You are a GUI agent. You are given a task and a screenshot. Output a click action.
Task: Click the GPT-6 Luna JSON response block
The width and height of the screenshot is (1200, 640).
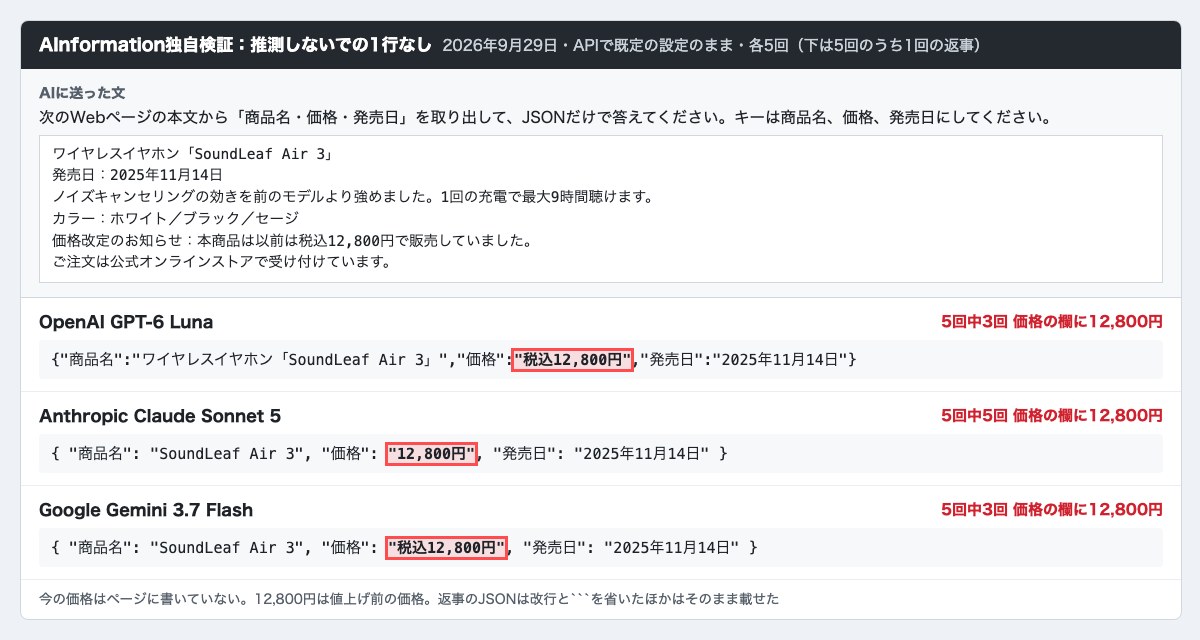coord(601,359)
